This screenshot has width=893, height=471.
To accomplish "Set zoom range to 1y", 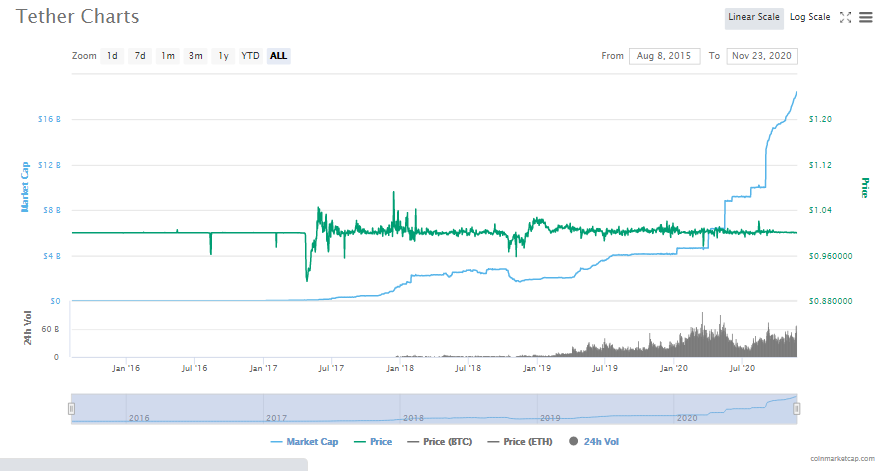I will pyautogui.click(x=223, y=56).
